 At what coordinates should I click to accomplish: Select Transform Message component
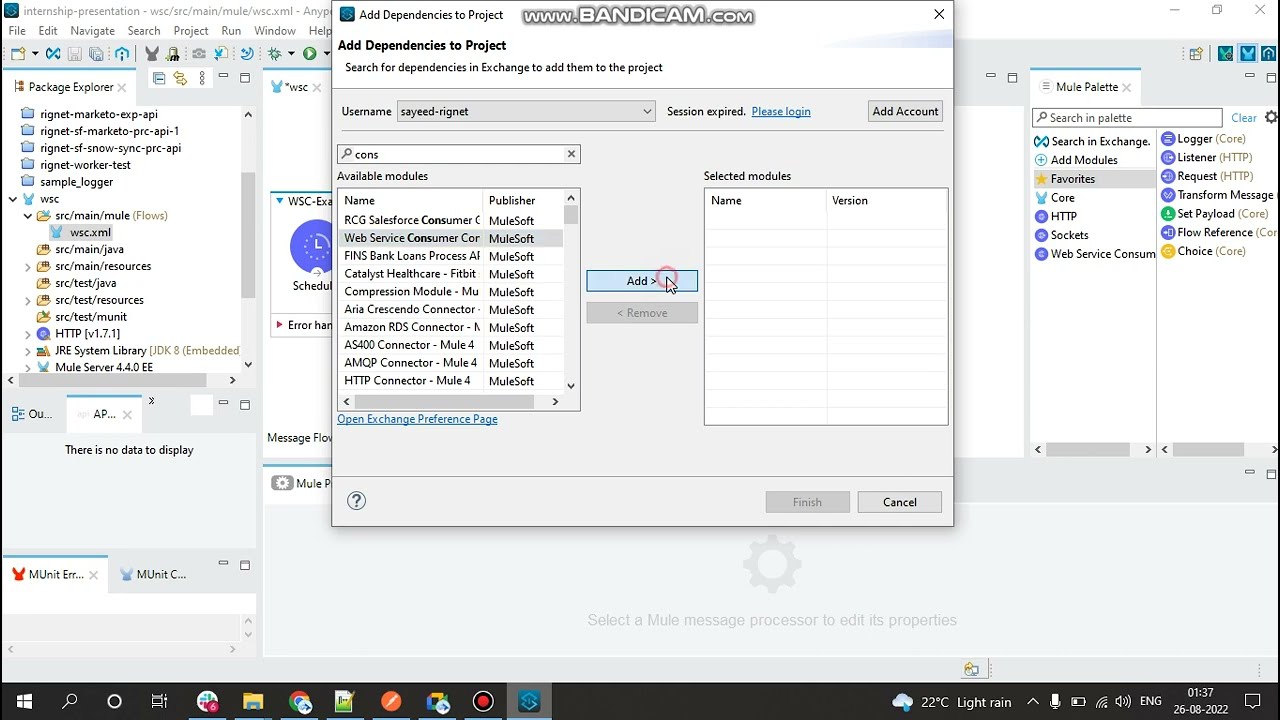1218,195
